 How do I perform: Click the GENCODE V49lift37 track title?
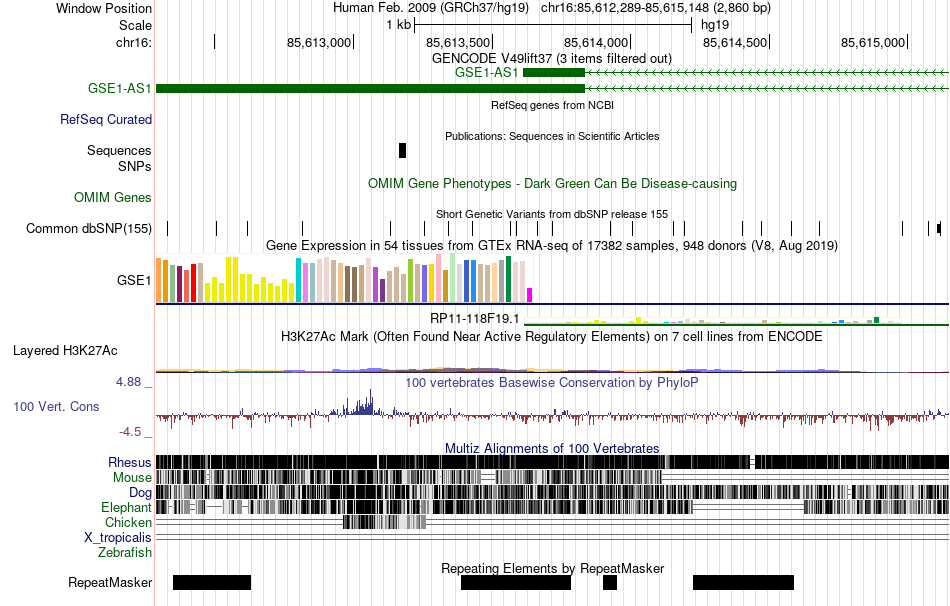point(552,59)
